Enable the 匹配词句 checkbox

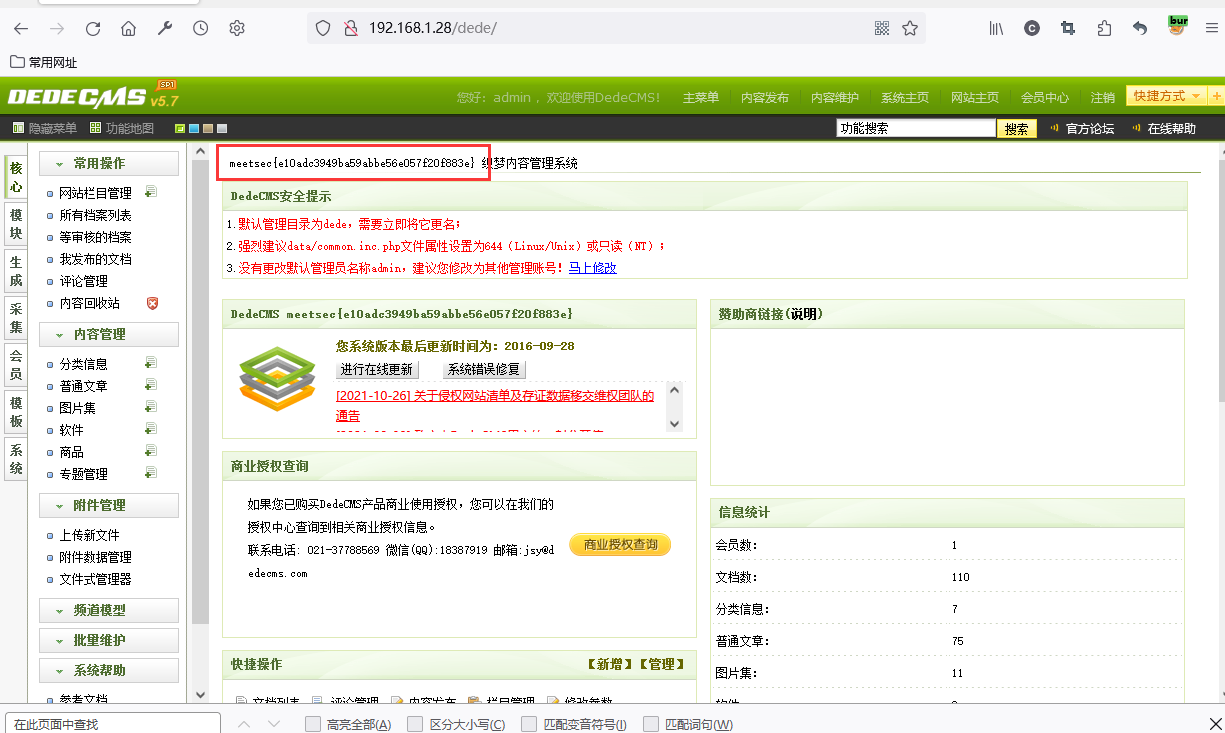[x=652, y=724]
